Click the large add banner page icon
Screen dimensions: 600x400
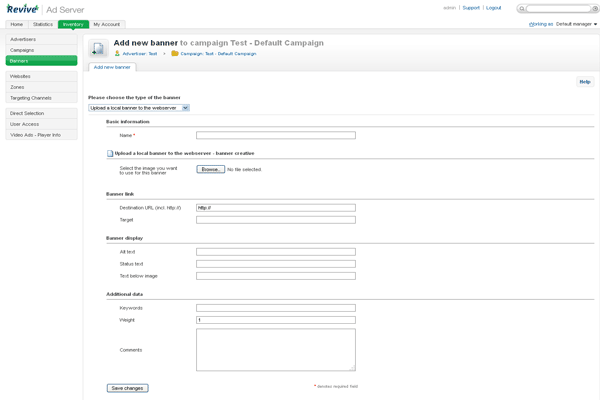pos(98,48)
